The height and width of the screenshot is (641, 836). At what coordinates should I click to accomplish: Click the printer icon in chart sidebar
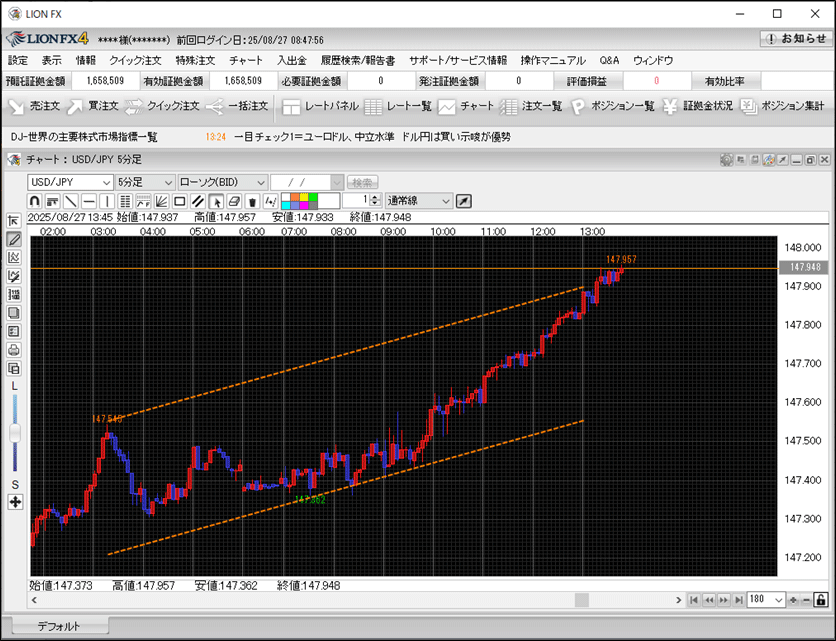(x=14, y=350)
